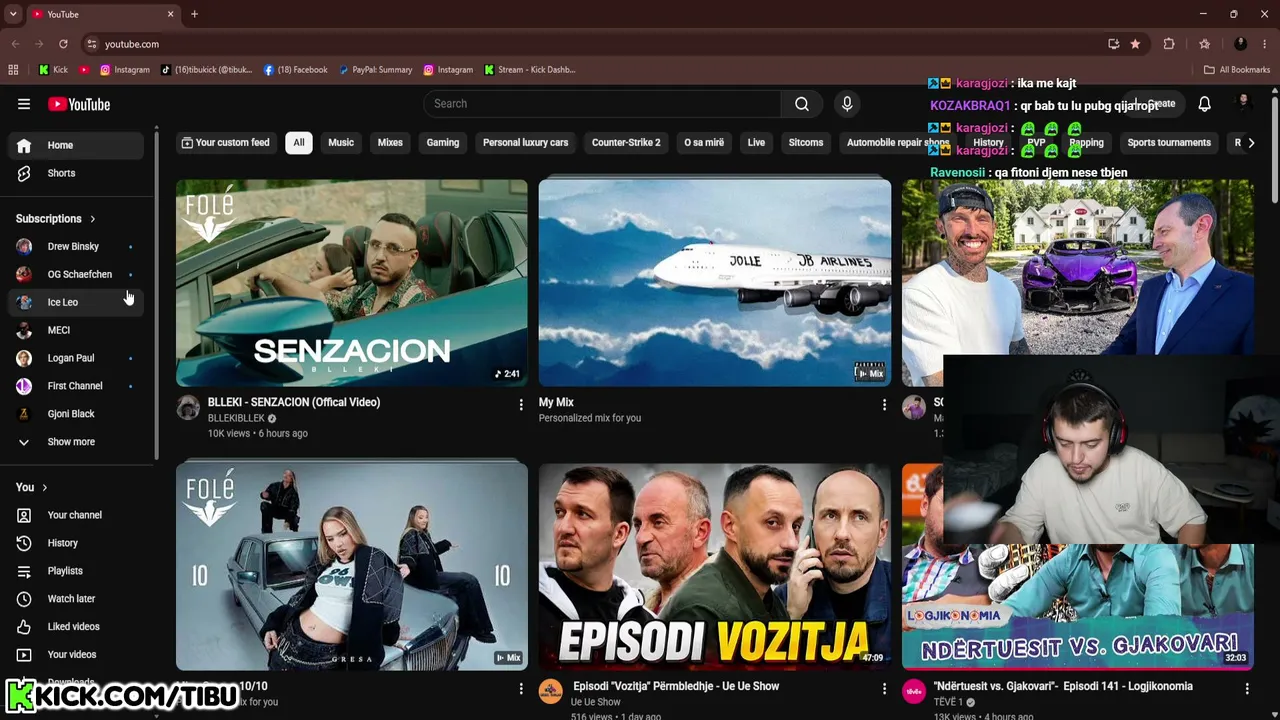1280x720 pixels.
Task: Open Shorts in the sidebar
Action: [x=76, y=173]
